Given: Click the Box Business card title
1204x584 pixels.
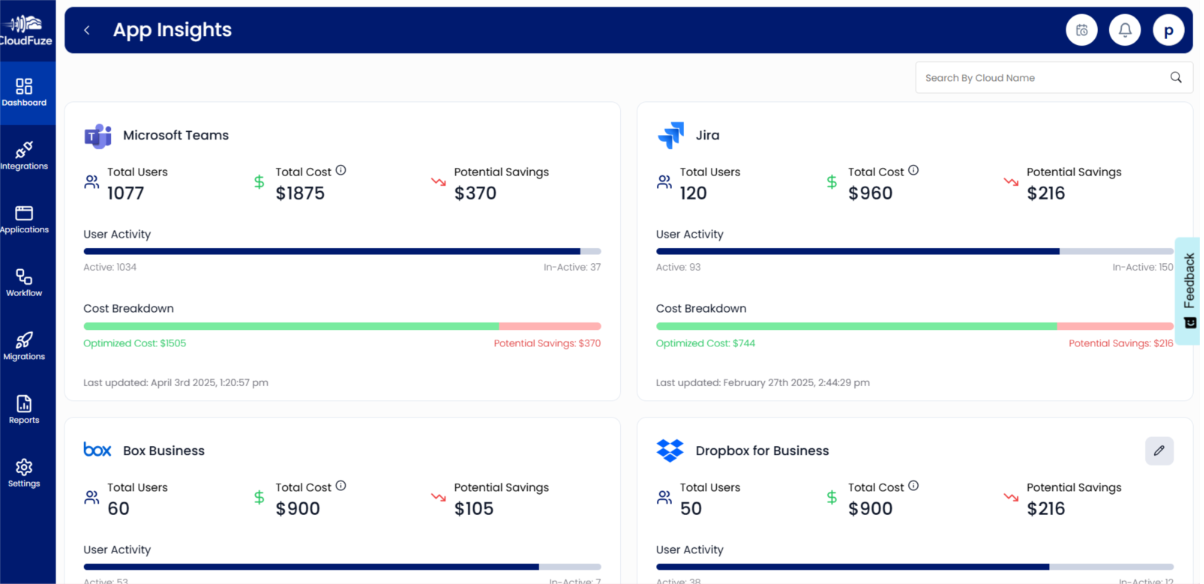Looking at the screenshot, I should pos(164,451).
